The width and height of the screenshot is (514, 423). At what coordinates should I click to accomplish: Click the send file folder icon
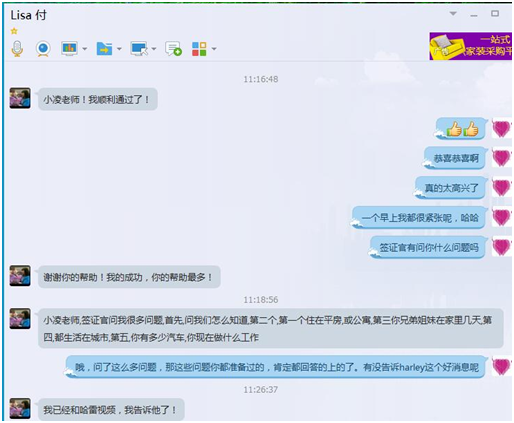[x=104, y=49]
